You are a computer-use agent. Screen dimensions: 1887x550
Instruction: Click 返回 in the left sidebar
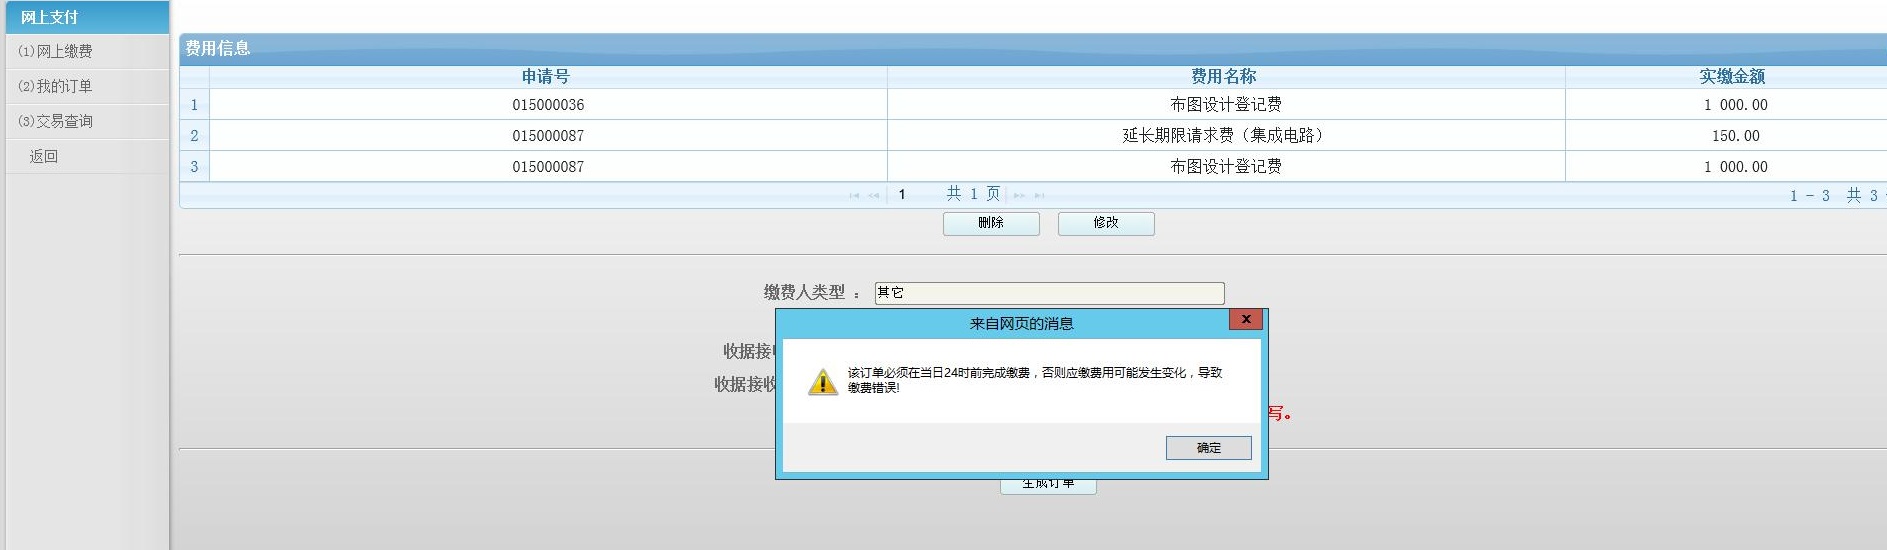point(44,156)
